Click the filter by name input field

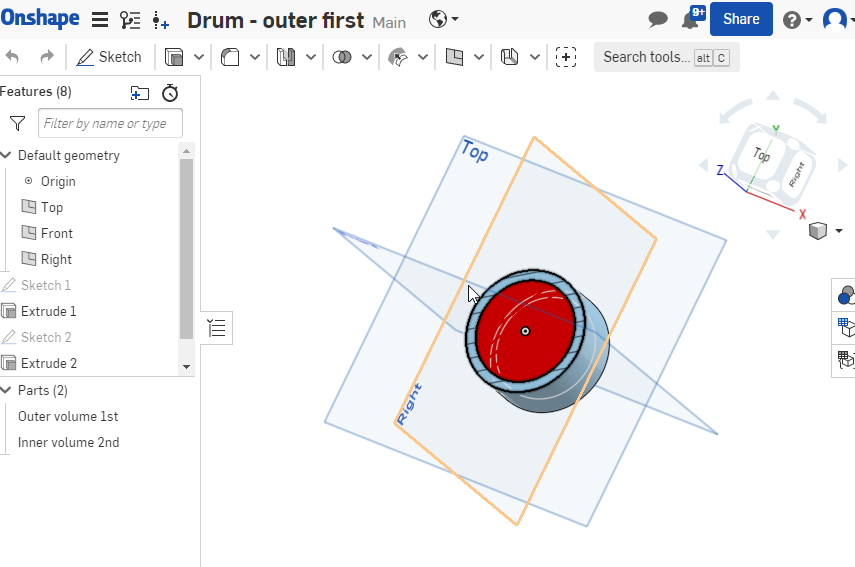point(110,123)
